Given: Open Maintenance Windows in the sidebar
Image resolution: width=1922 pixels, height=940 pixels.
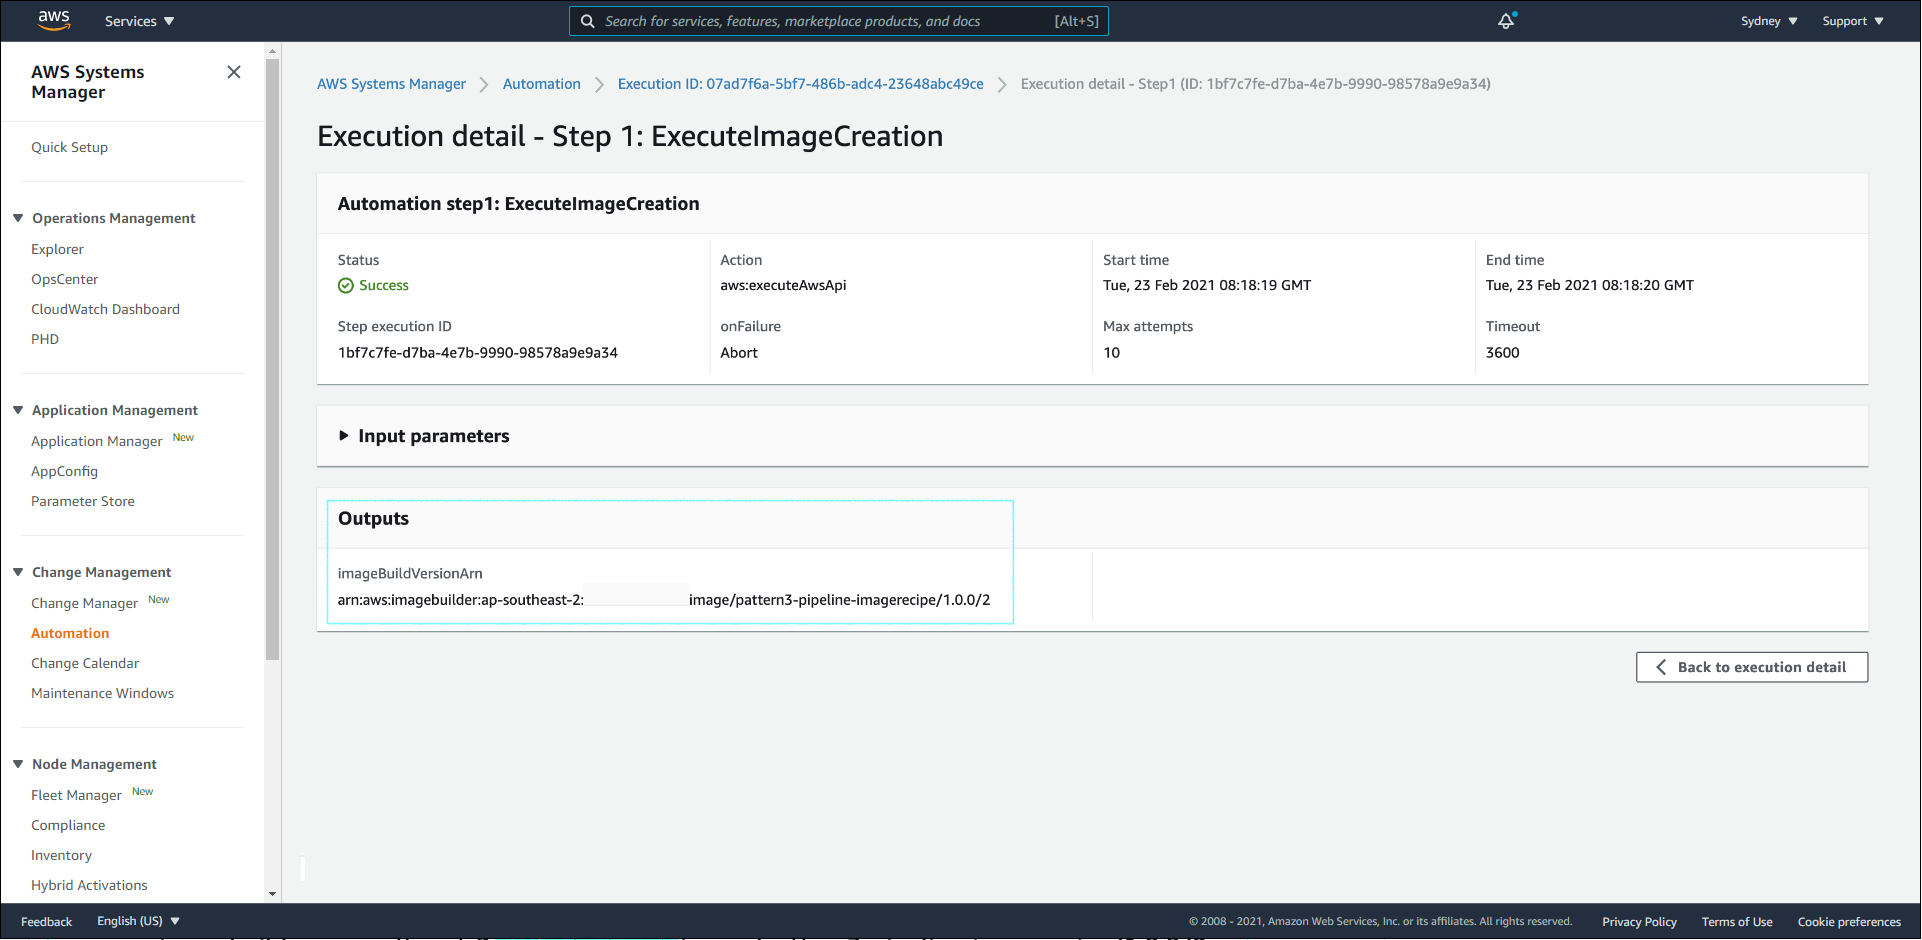Looking at the screenshot, I should point(102,693).
